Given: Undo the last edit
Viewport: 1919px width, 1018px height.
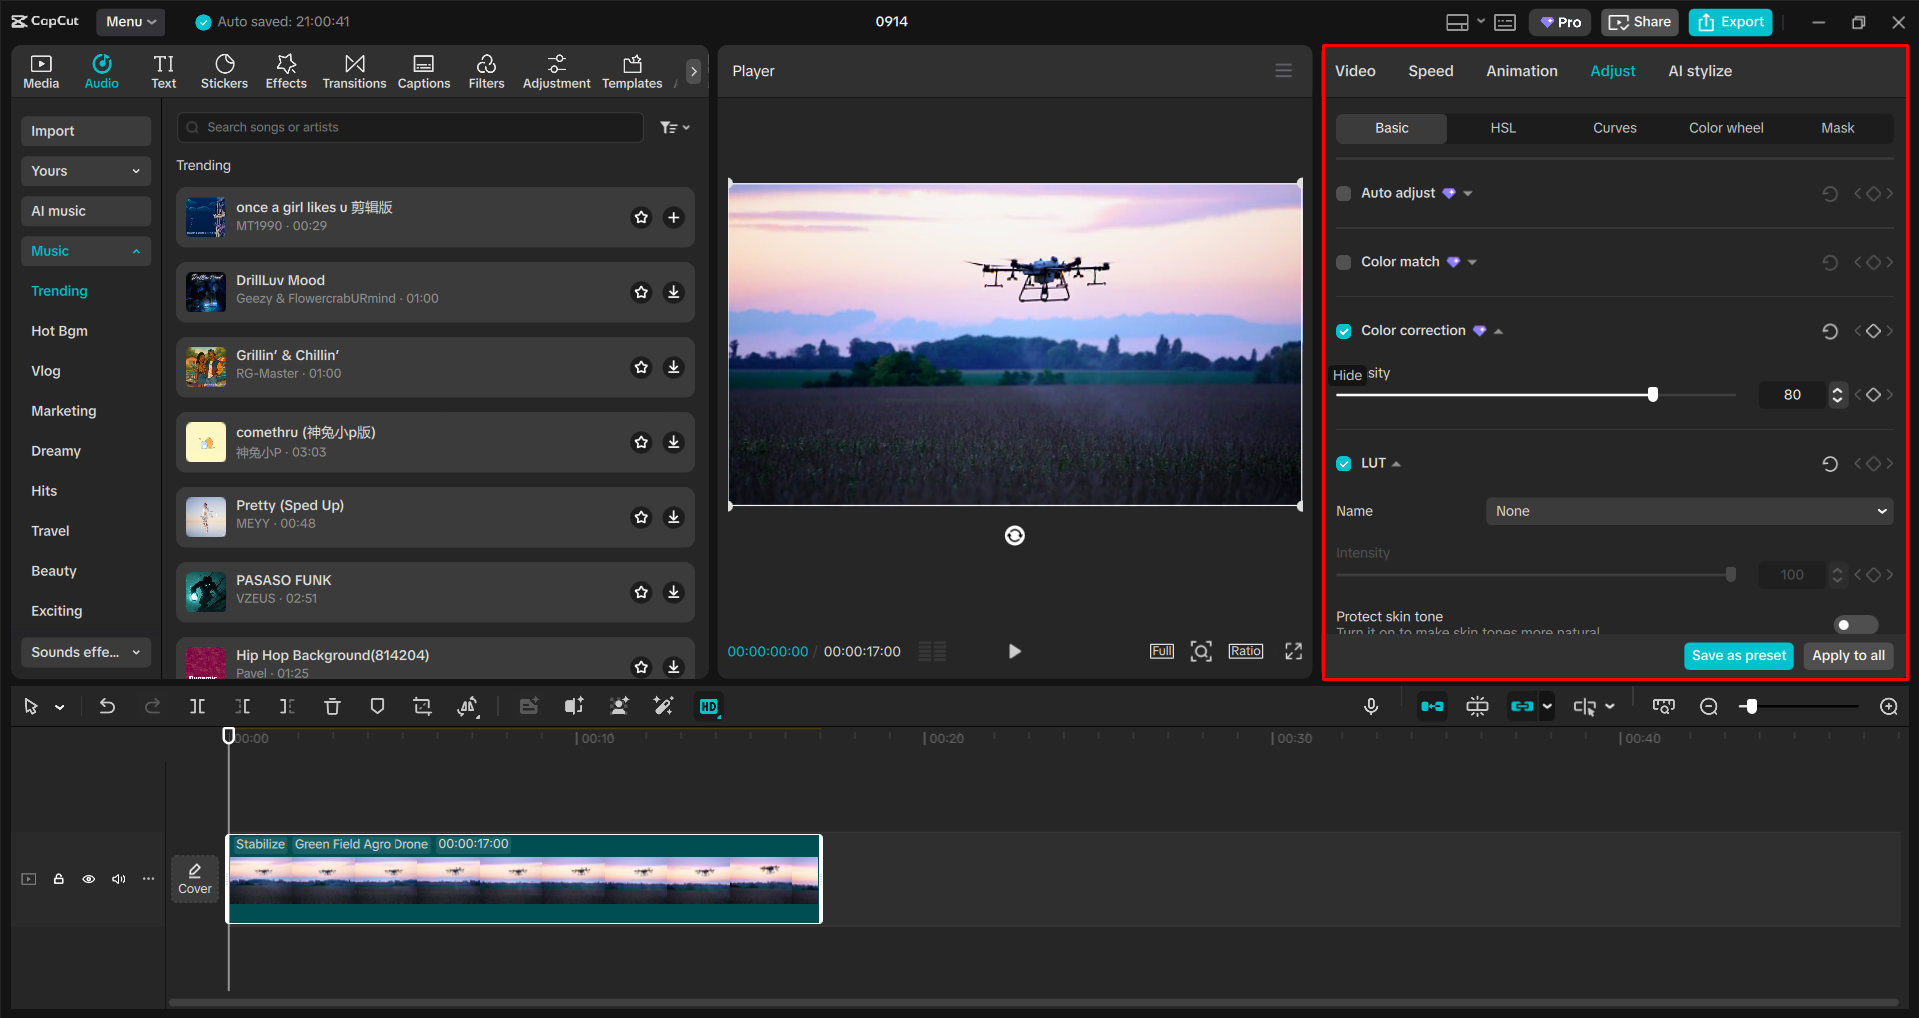Looking at the screenshot, I should [x=107, y=706].
